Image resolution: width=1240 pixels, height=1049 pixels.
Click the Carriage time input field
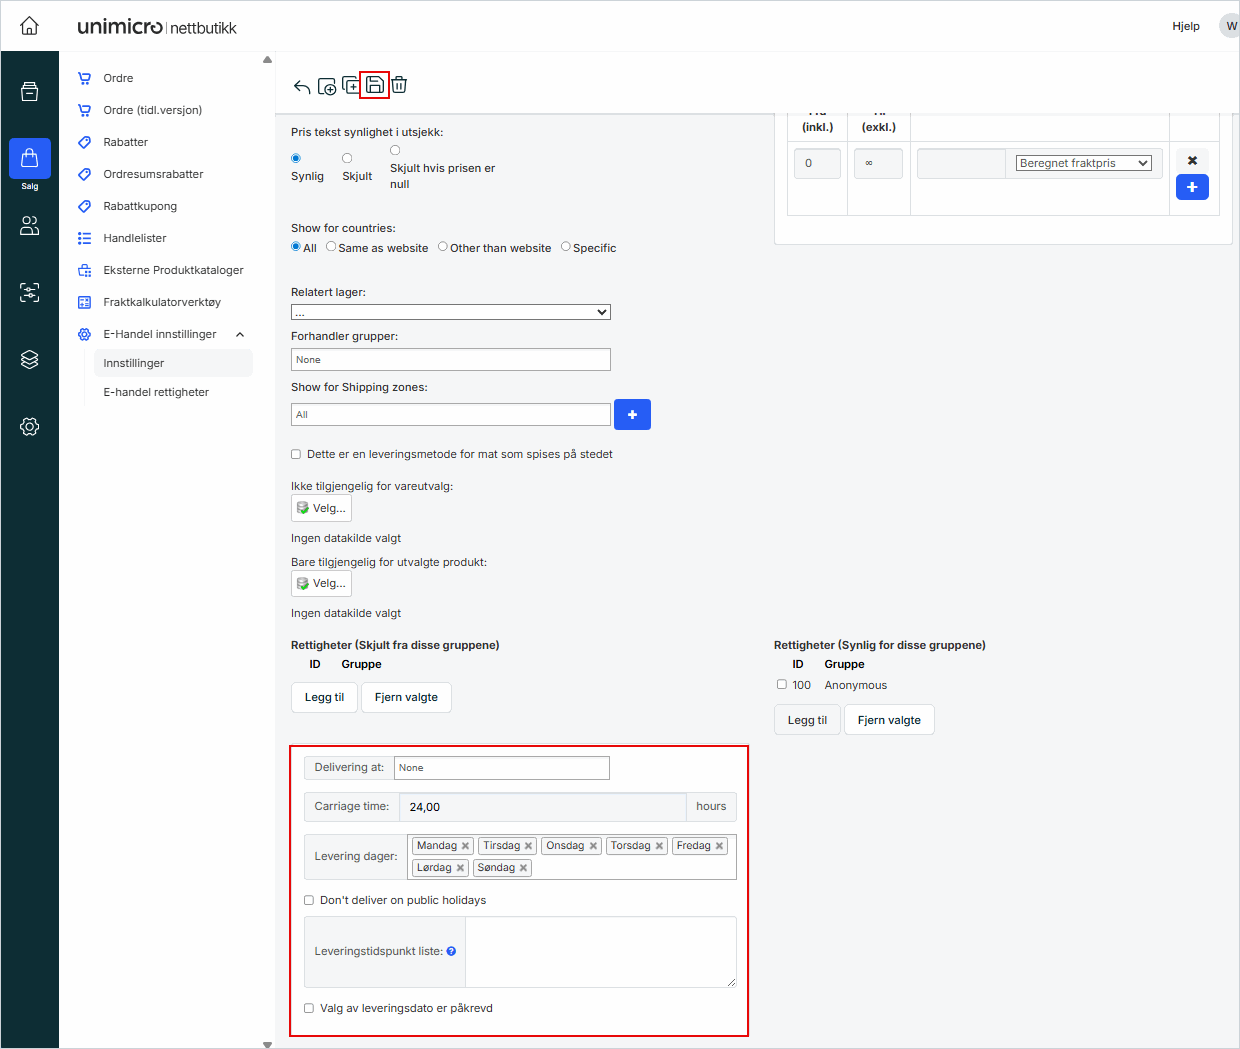[542, 807]
